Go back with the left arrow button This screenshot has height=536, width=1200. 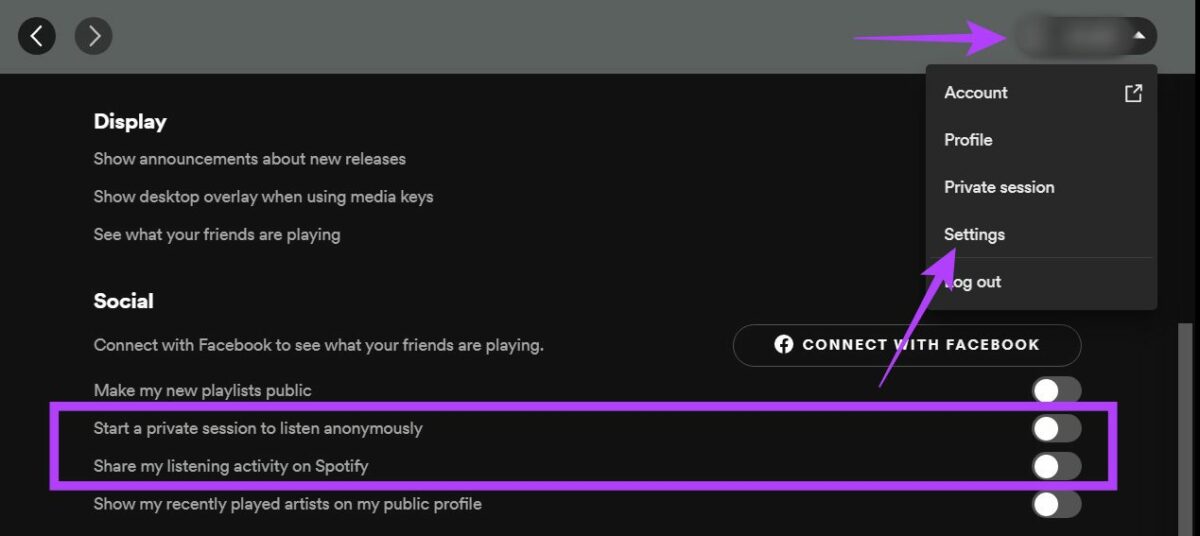point(37,37)
